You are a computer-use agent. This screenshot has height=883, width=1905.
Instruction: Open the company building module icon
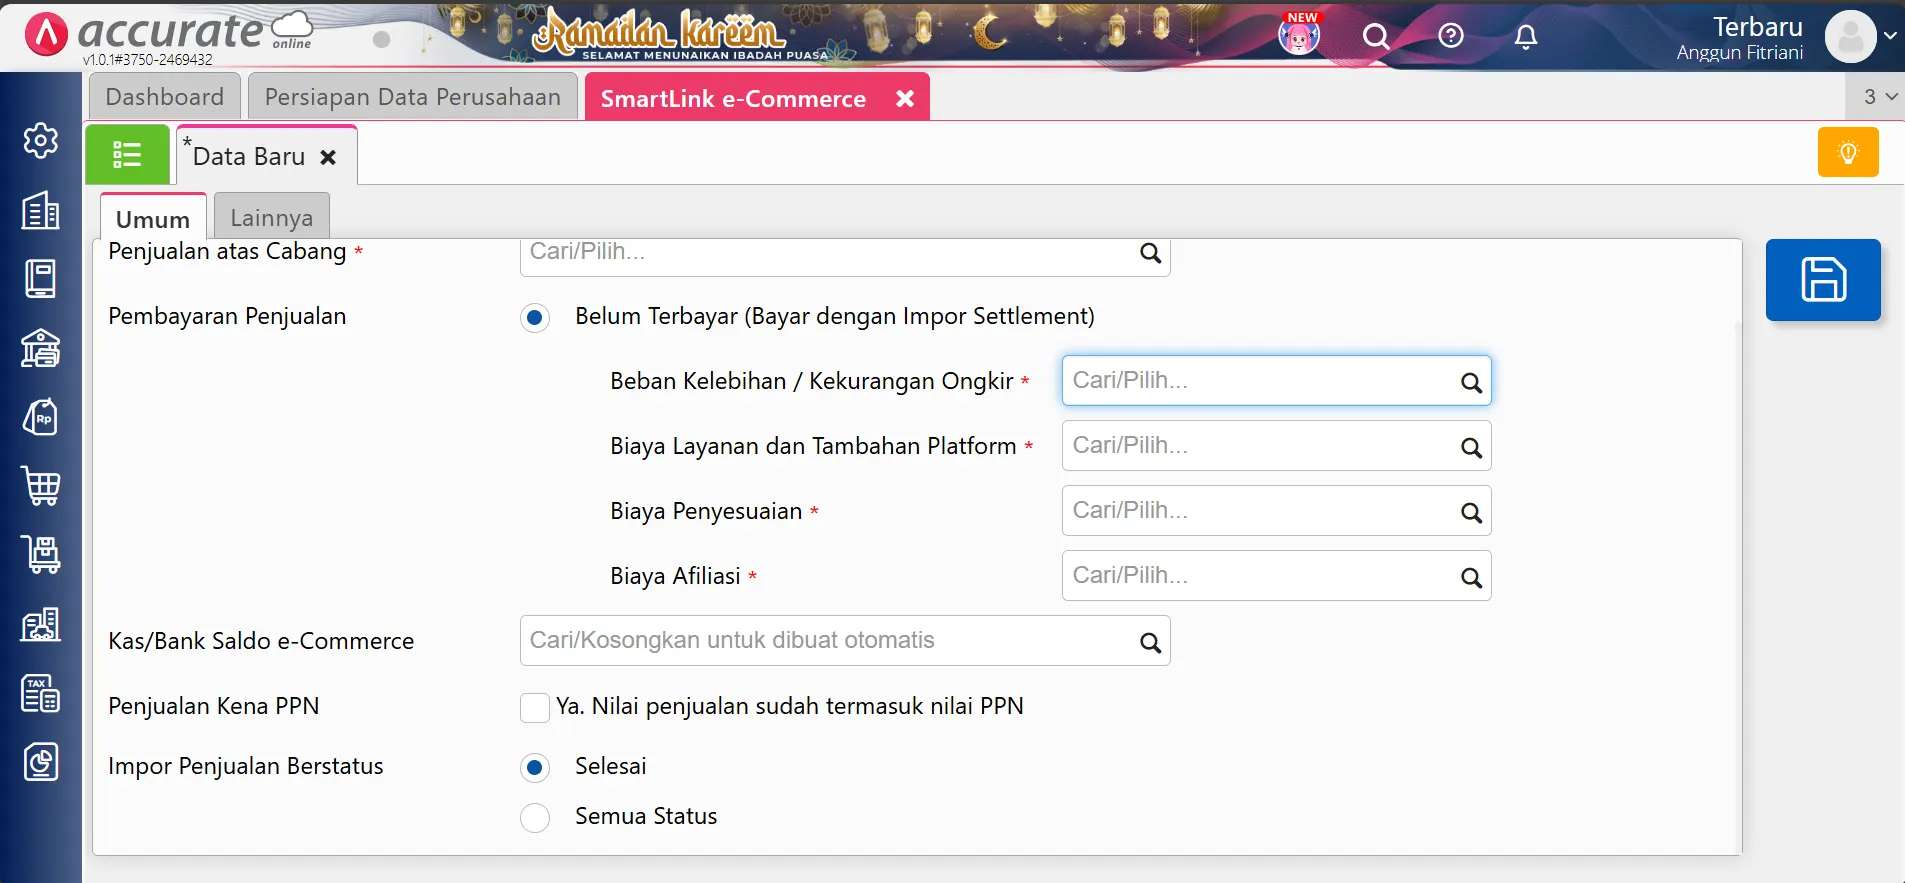pyautogui.click(x=41, y=210)
